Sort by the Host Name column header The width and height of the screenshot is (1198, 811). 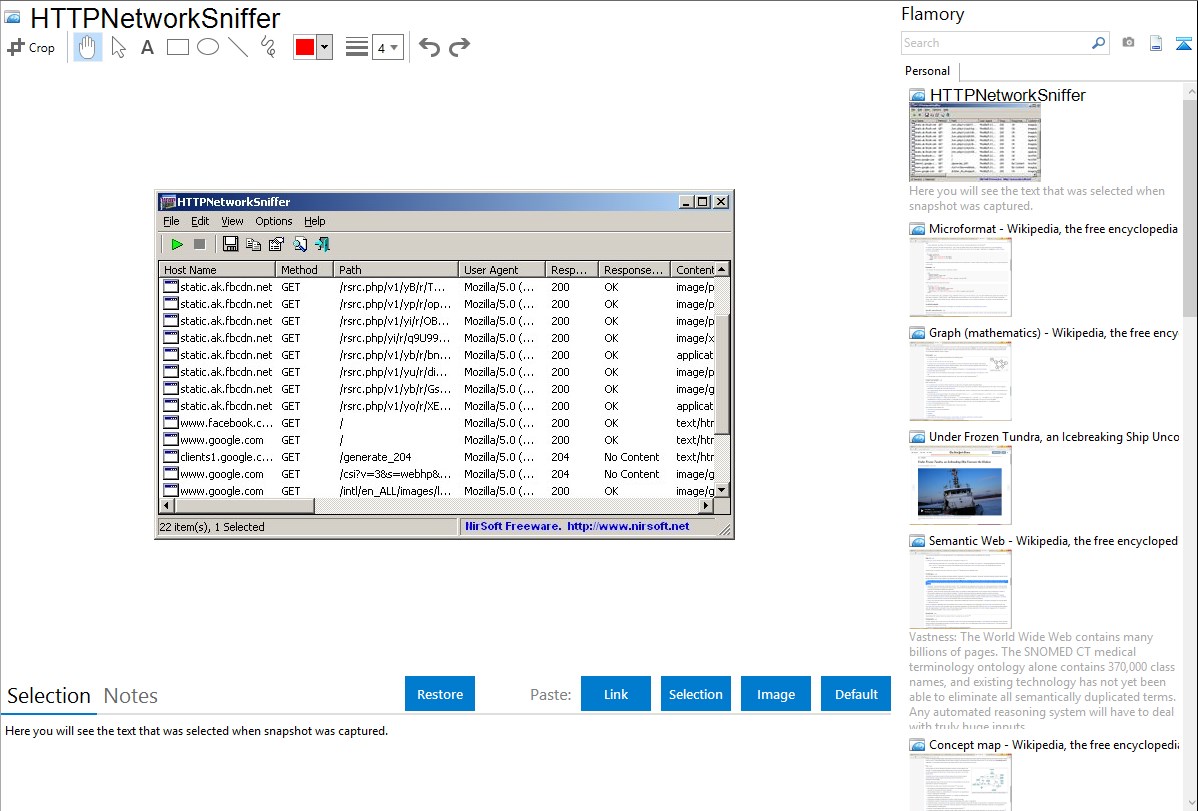point(217,270)
